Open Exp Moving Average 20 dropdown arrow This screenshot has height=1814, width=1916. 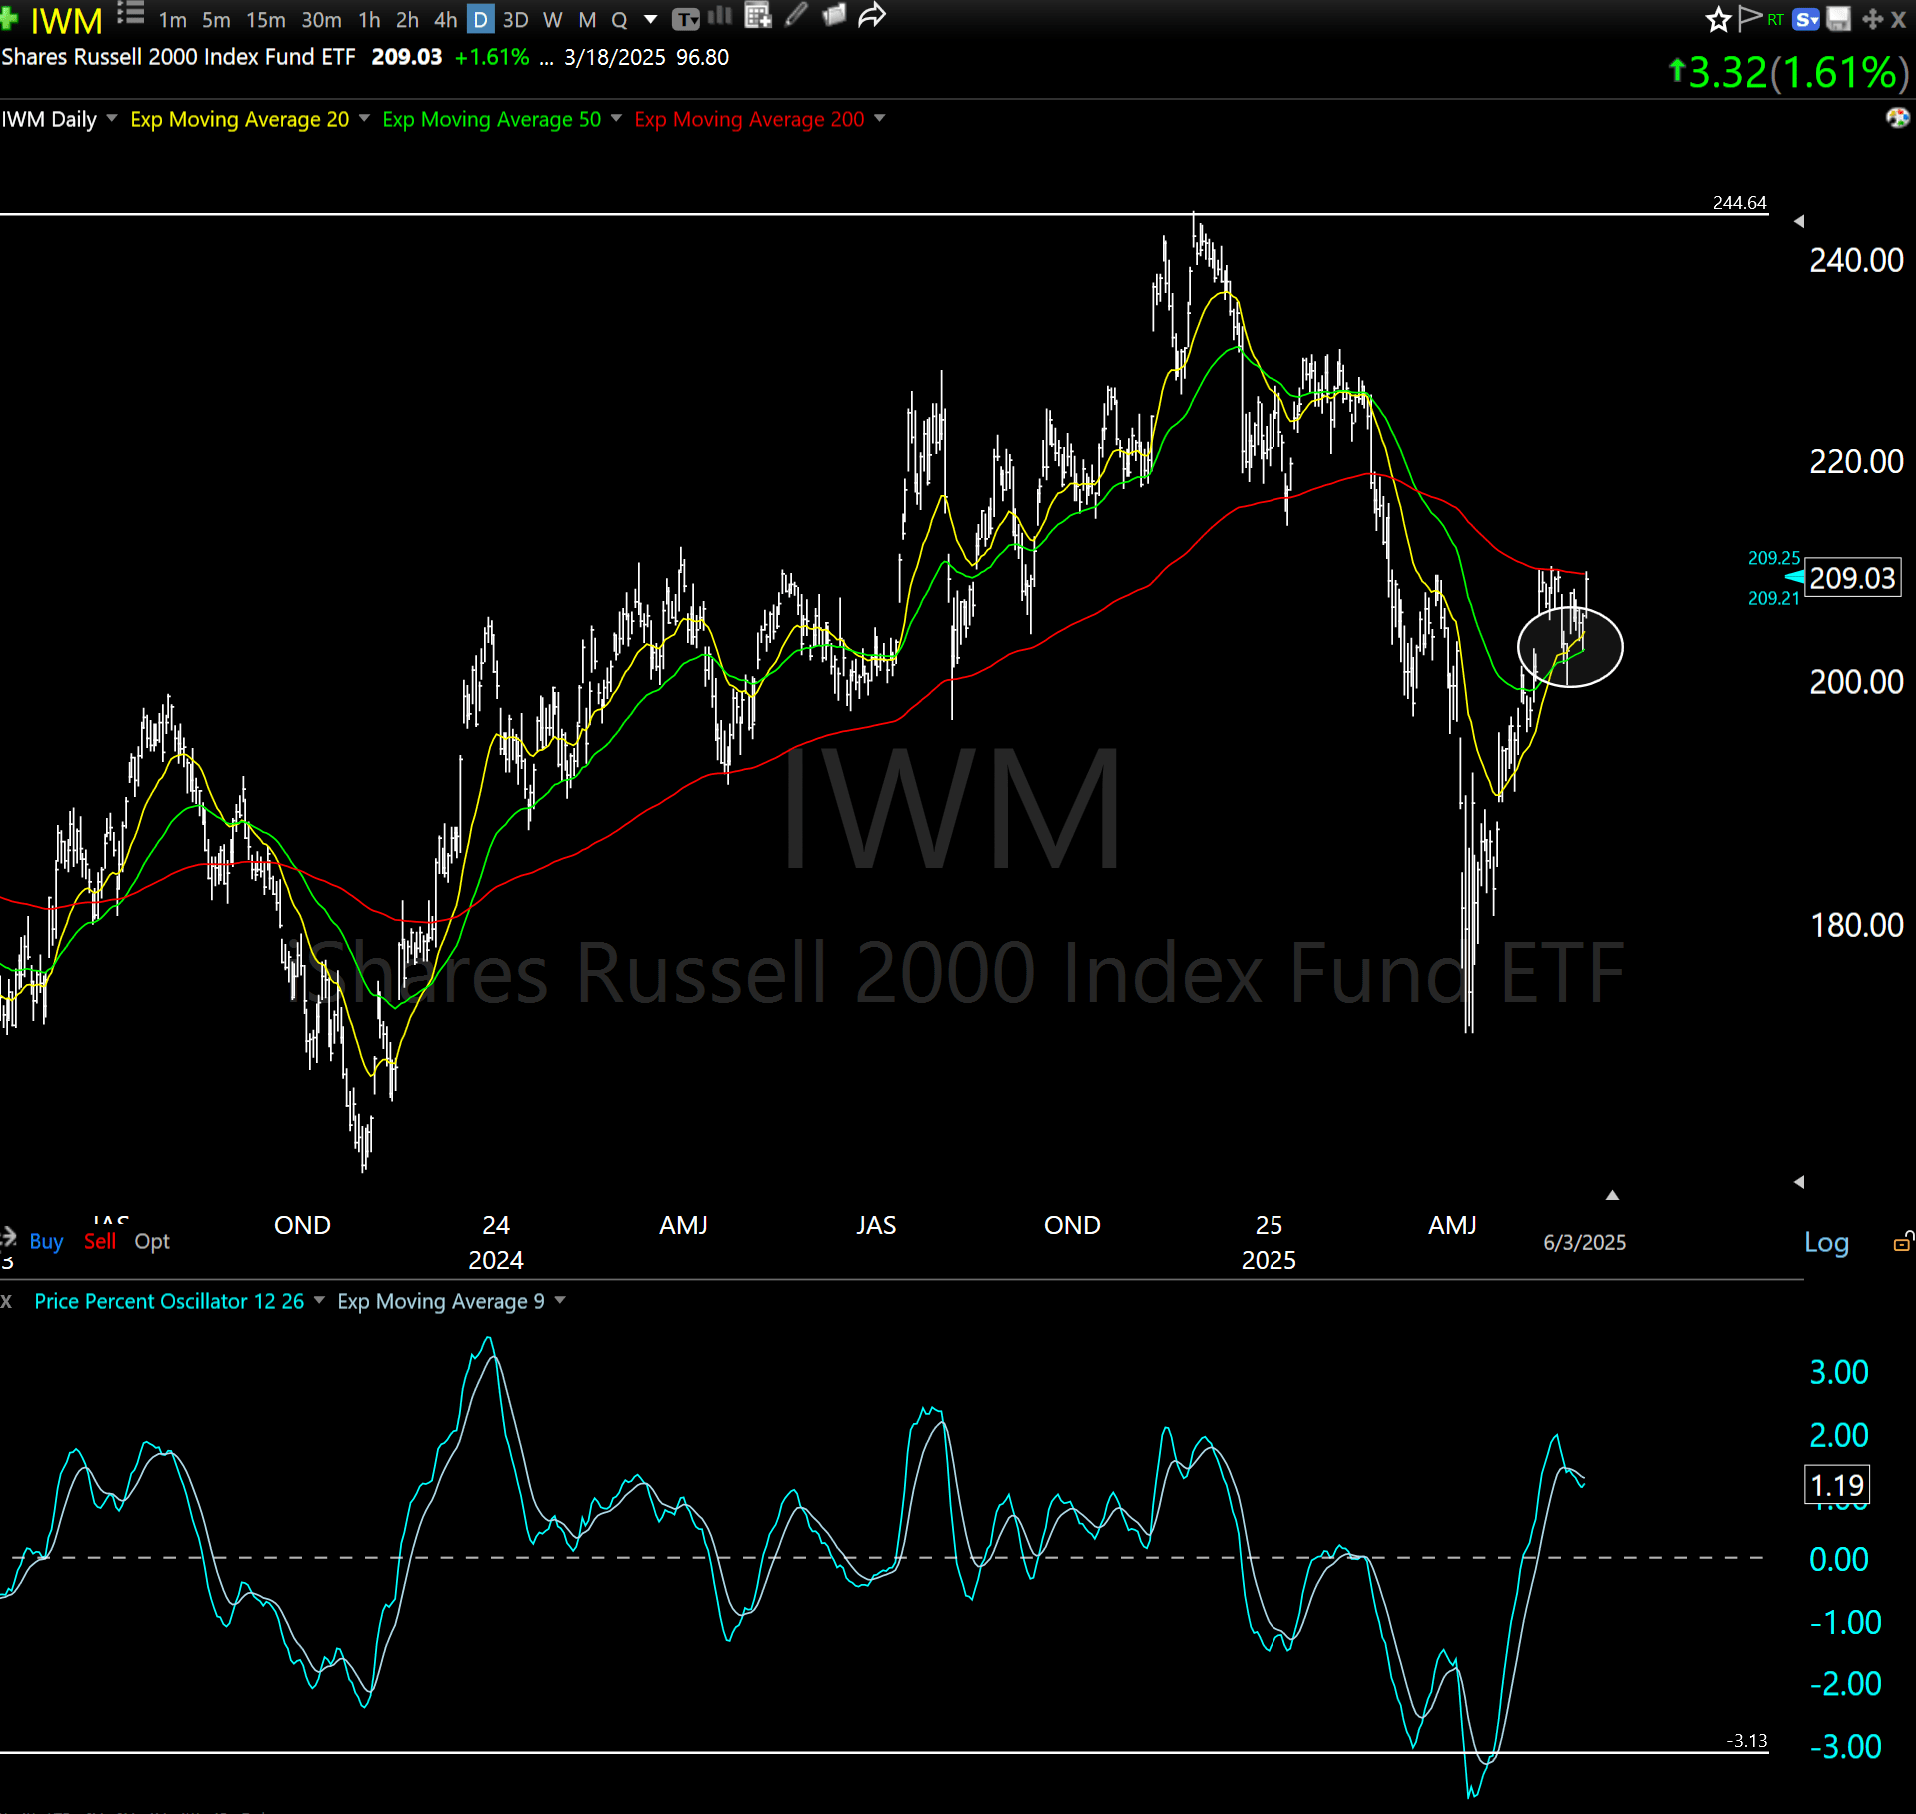point(364,119)
